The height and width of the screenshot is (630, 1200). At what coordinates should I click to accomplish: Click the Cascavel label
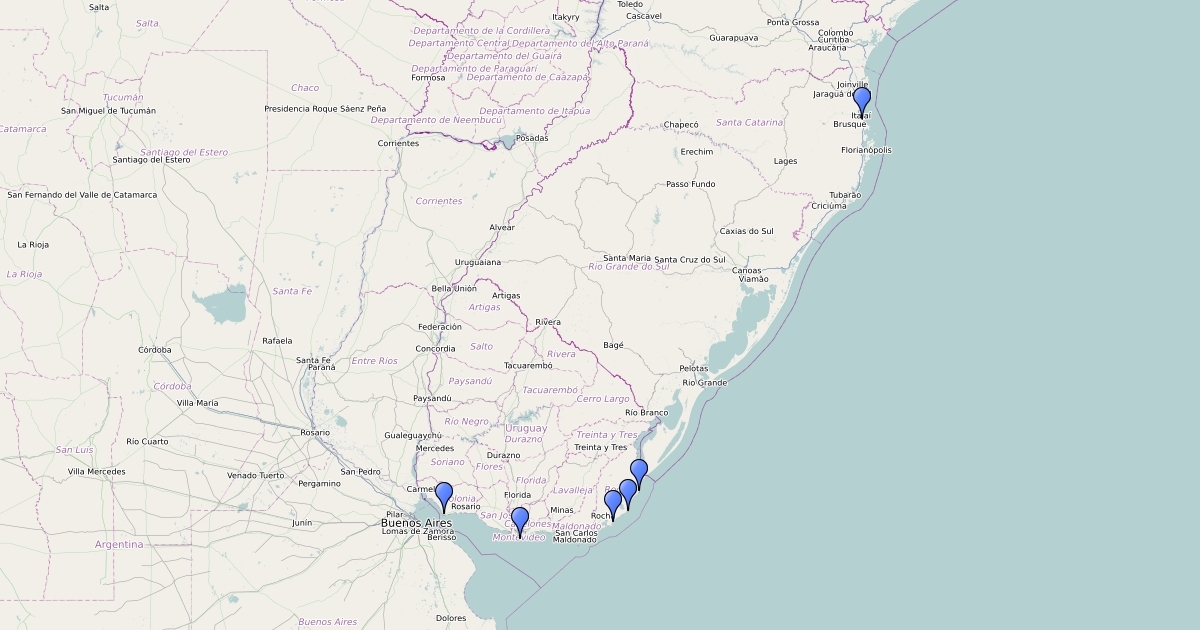tap(644, 16)
